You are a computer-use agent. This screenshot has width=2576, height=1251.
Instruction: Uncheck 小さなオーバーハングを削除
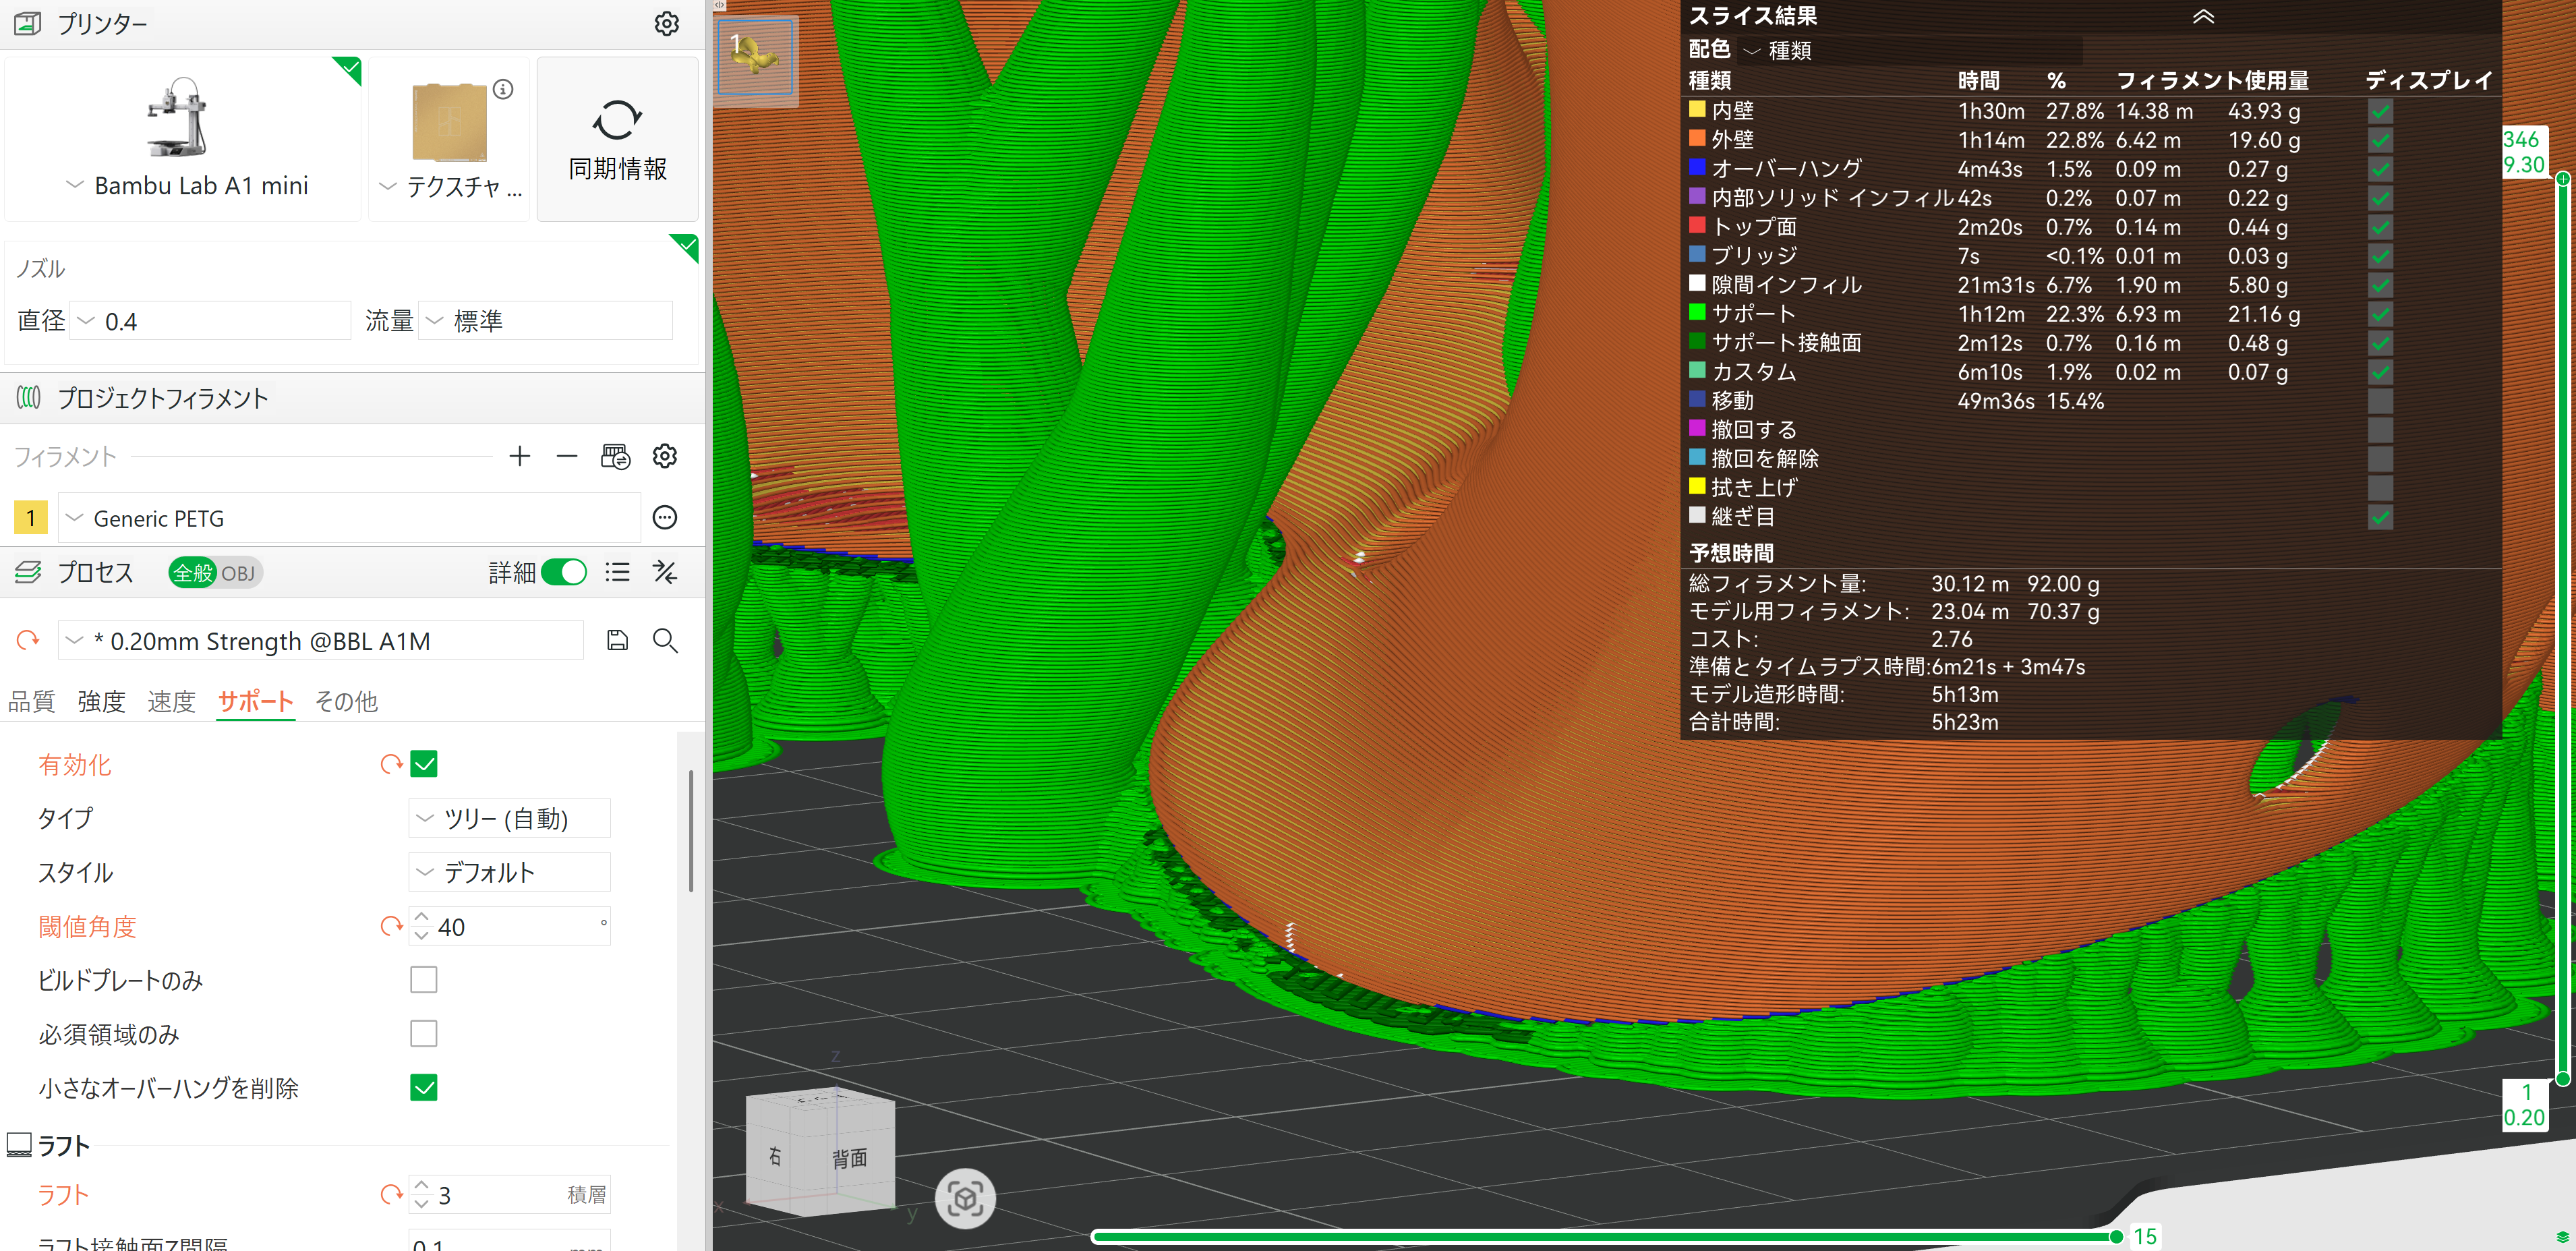point(424,1088)
